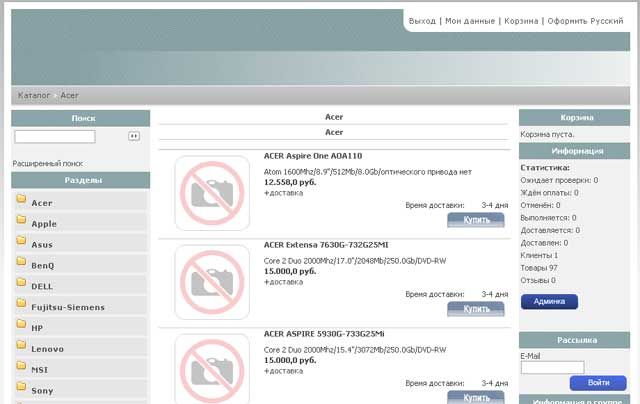
Task: Click the 12.558,0 руб. price
Action: [x=290, y=182]
